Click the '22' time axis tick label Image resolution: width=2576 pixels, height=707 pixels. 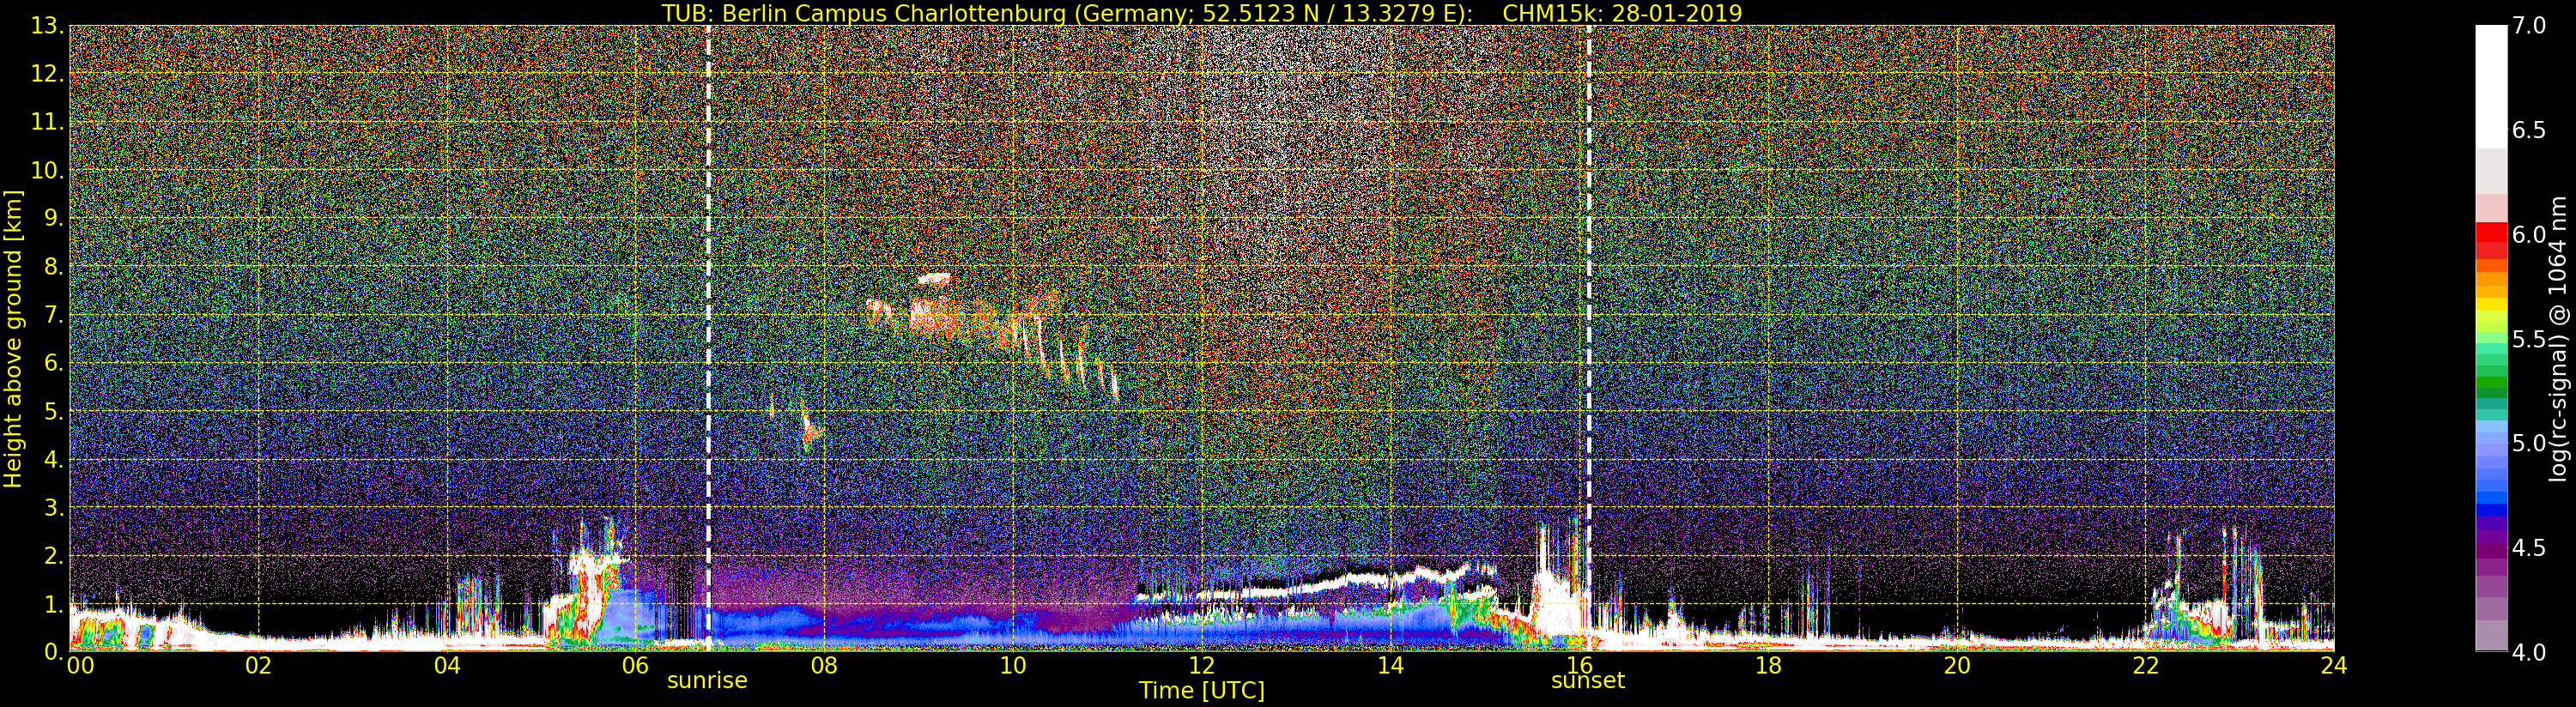[x=2145, y=666]
